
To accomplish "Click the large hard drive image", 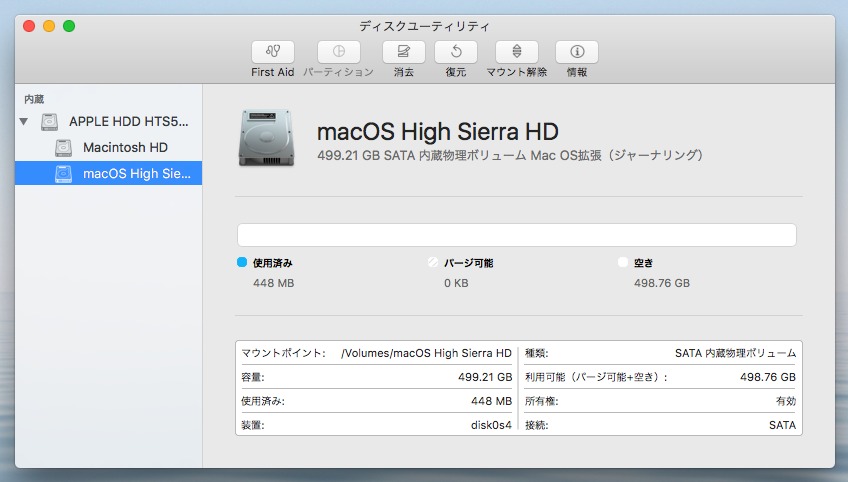I will (x=267, y=138).
